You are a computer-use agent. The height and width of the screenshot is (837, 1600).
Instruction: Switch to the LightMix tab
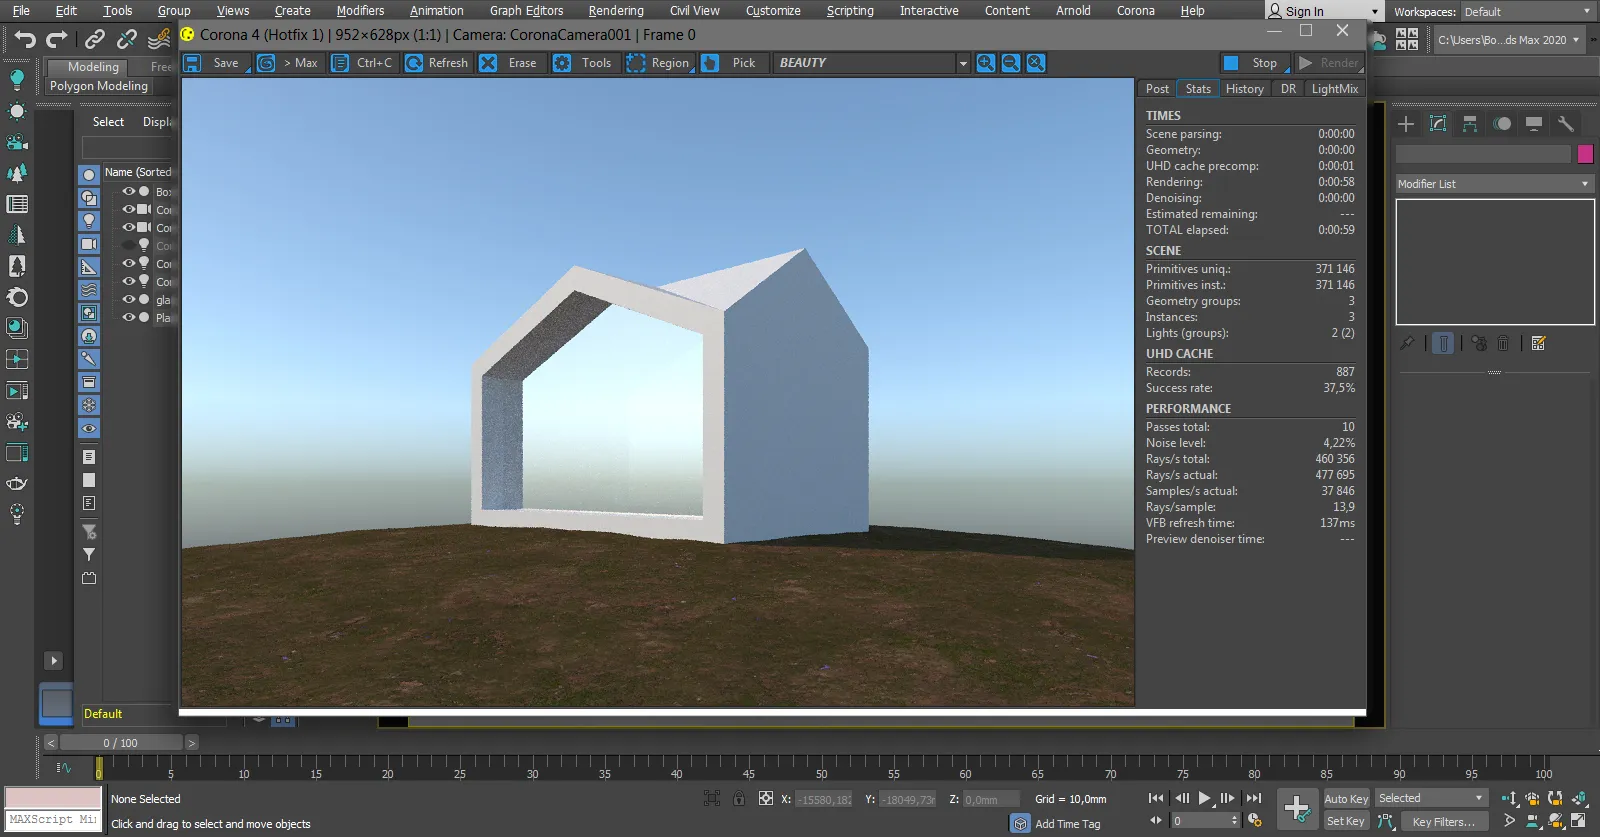pos(1335,89)
